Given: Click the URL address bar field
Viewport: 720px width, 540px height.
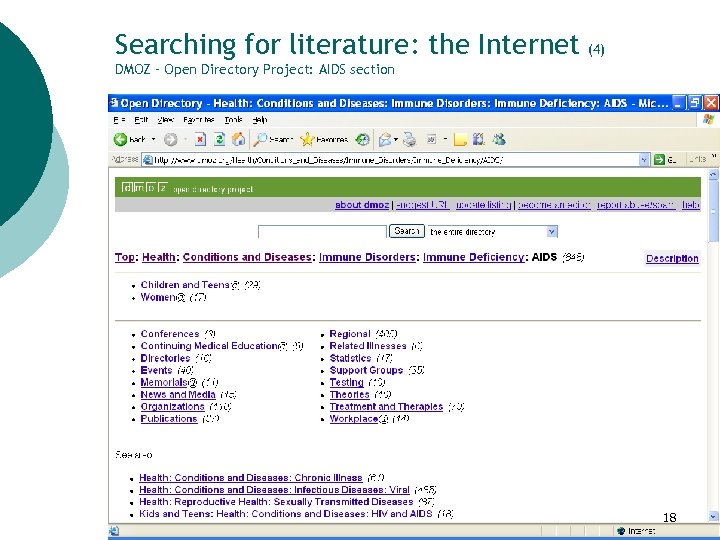Looking at the screenshot, I should pos(390,160).
